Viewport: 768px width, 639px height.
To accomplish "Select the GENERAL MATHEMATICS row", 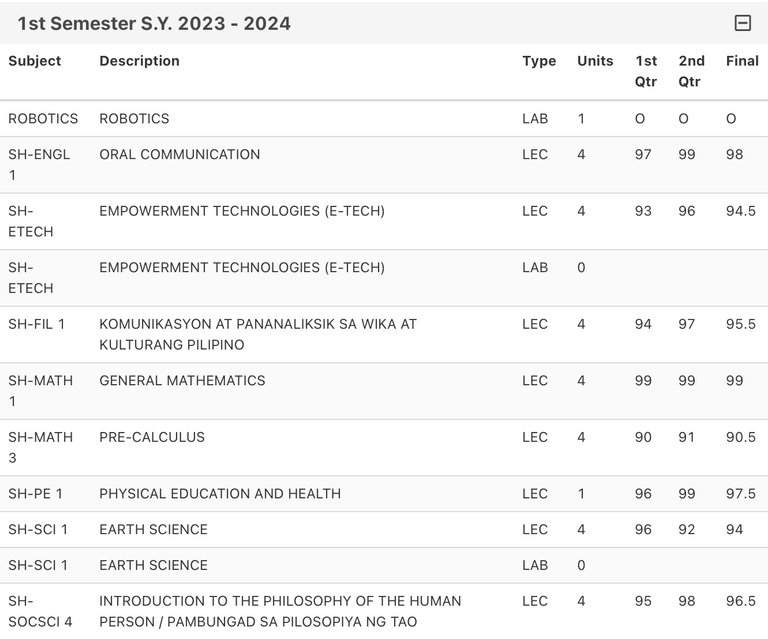I will [x=384, y=391].
